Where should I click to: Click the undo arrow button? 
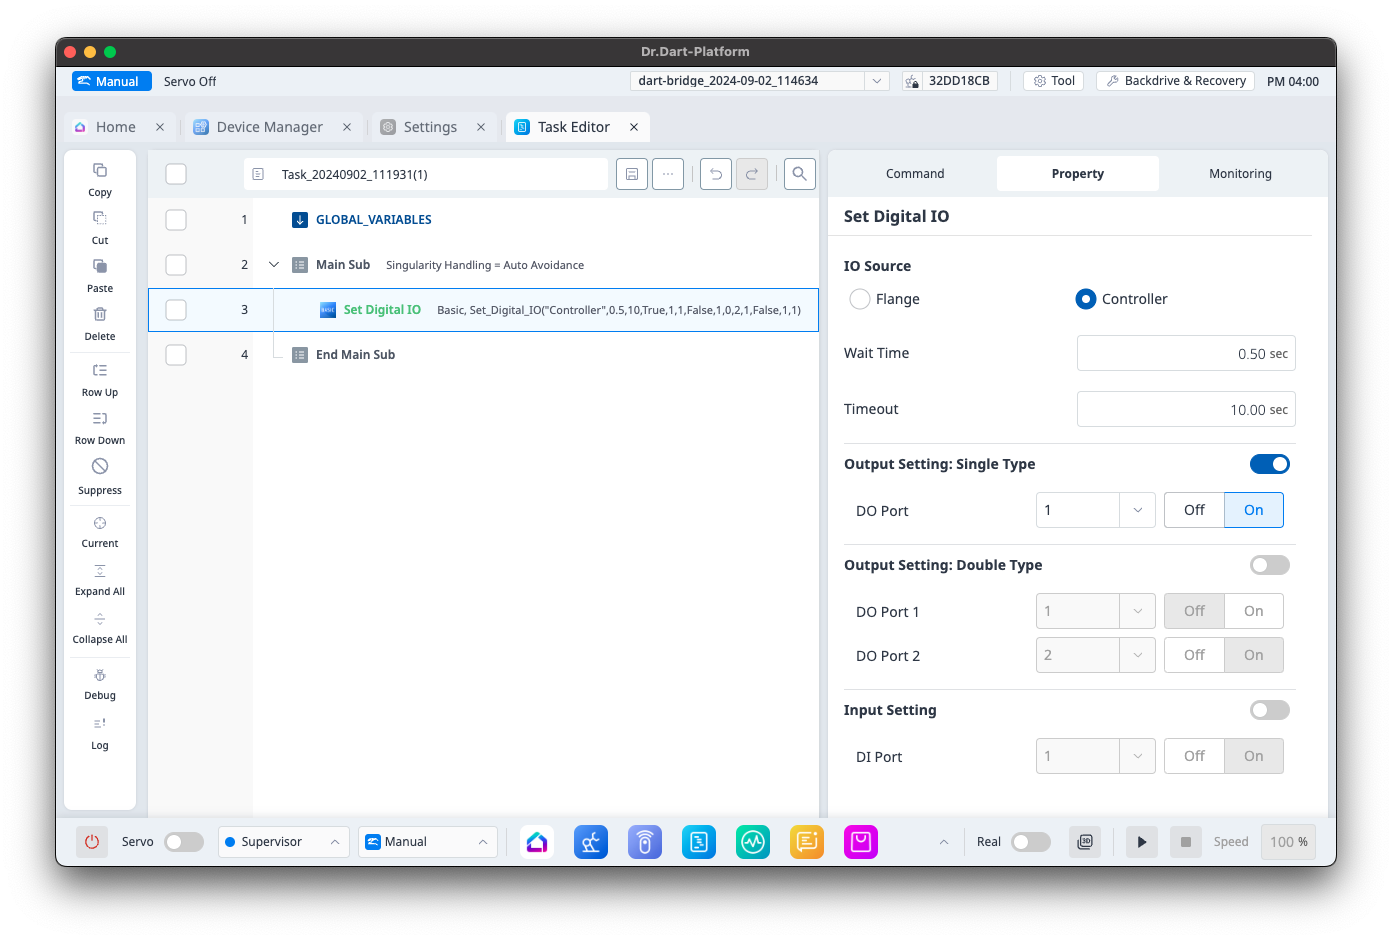(x=715, y=174)
